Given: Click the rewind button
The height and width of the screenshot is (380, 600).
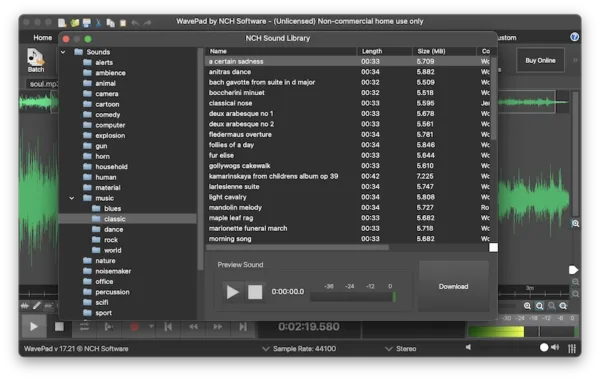Looking at the screenshot, I should pos(193,326).
